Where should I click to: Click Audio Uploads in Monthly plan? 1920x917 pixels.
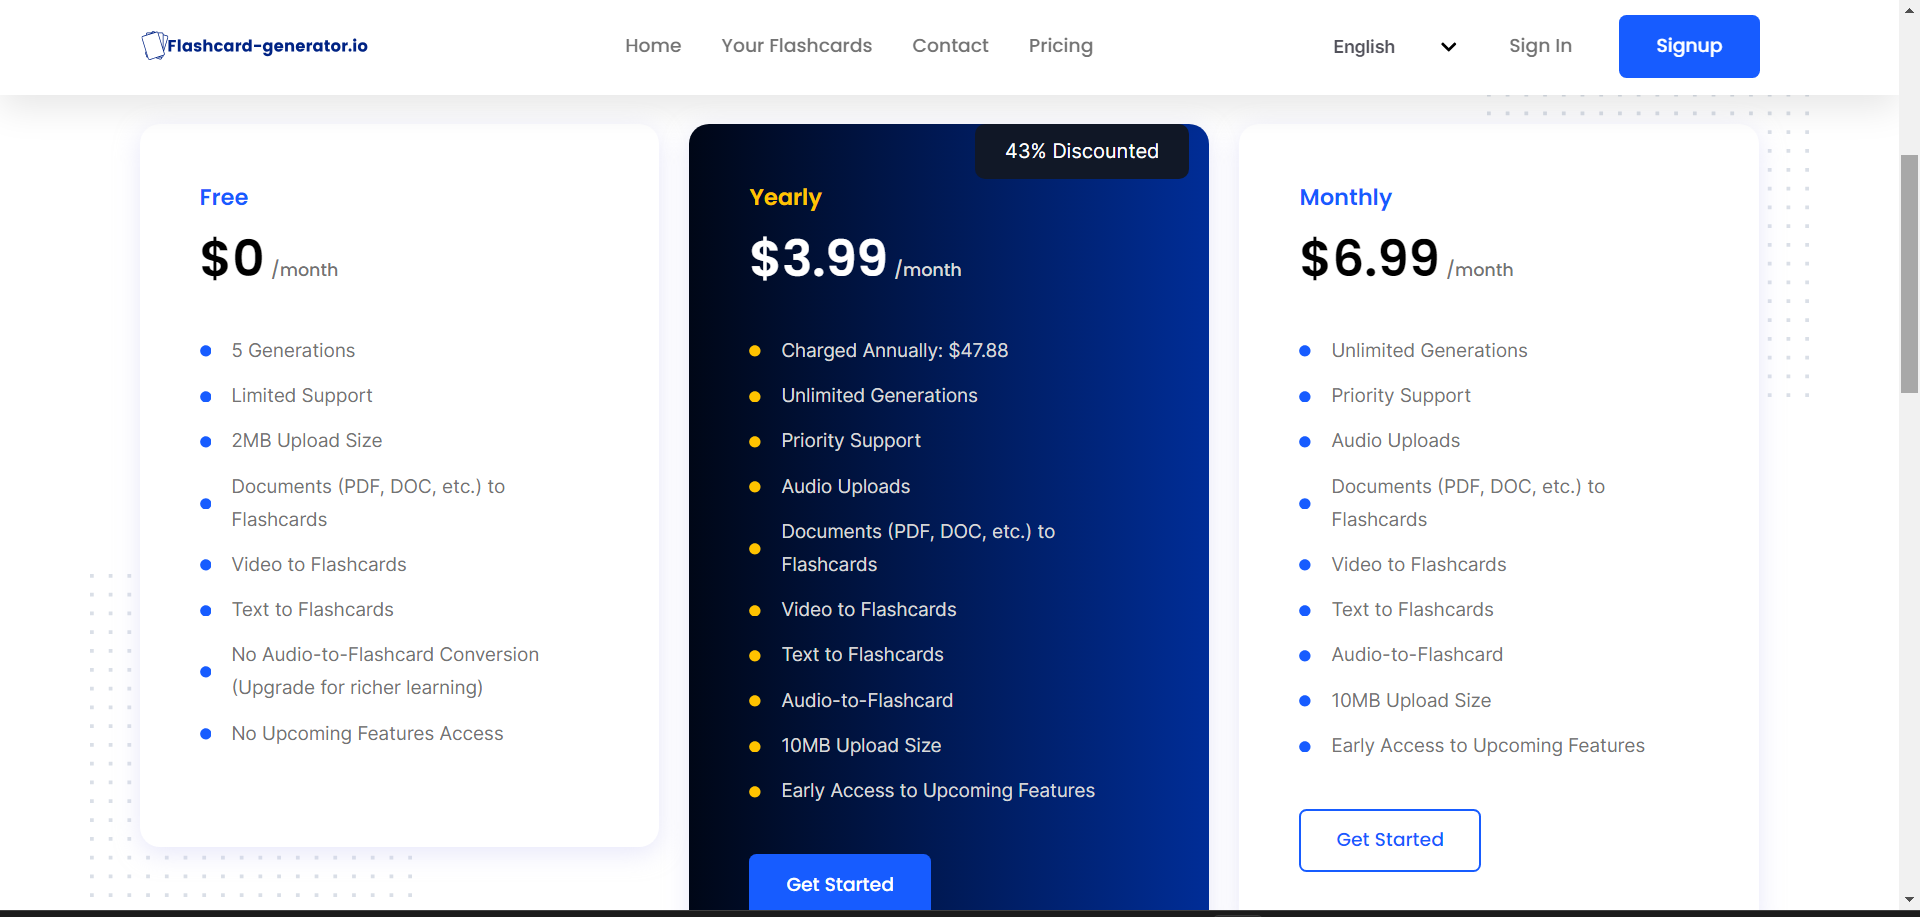point(1395,441)
